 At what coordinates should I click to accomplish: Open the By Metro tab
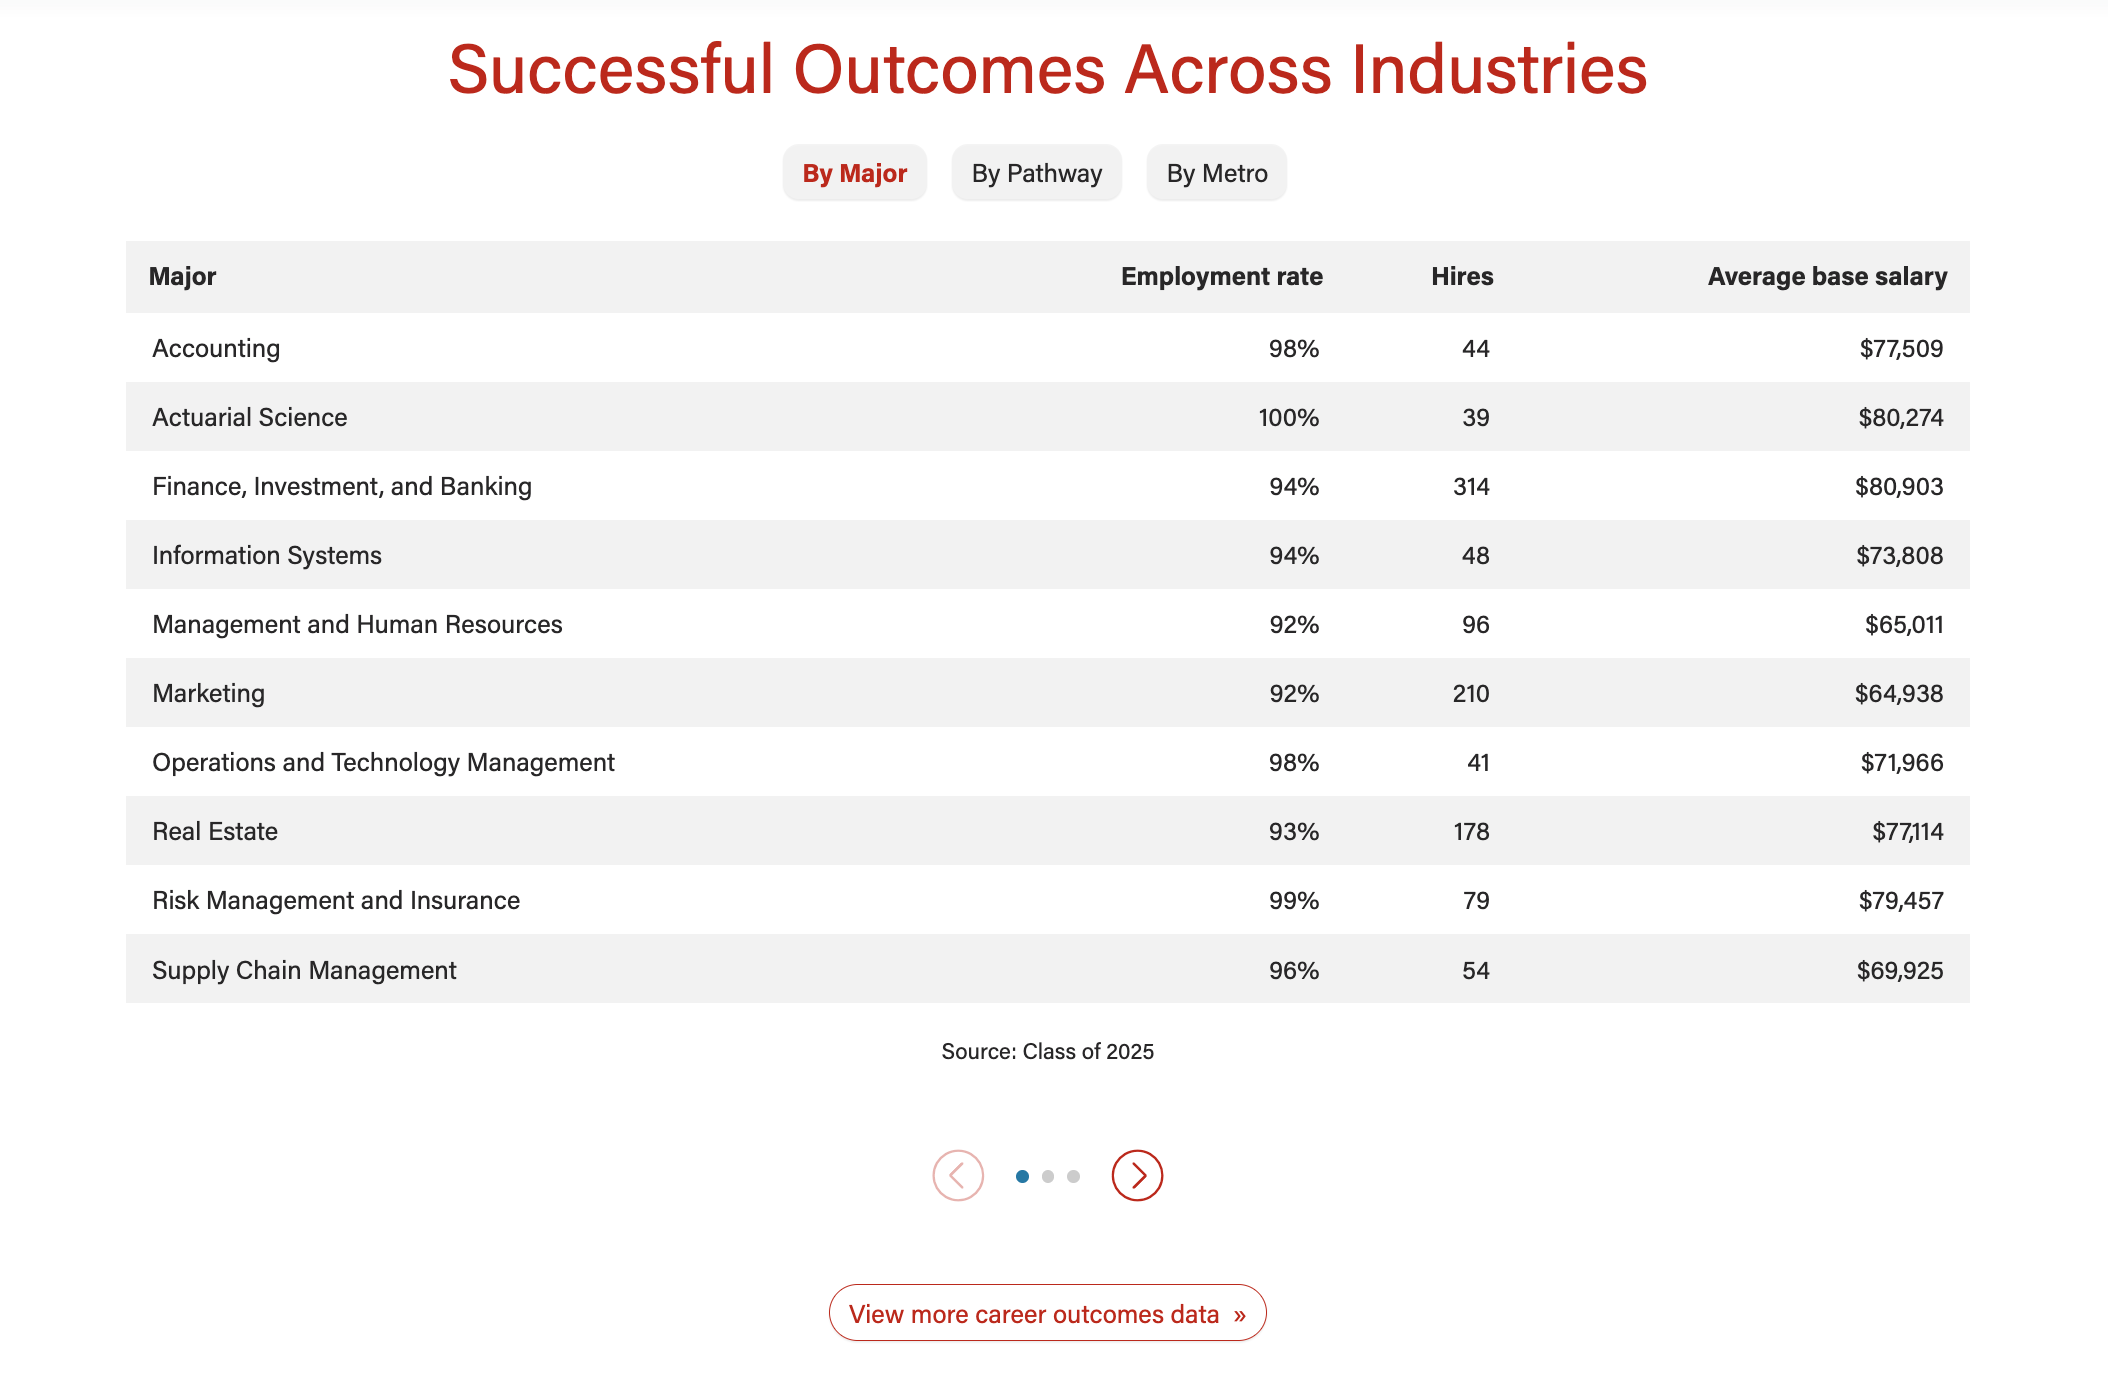[x=1216, y=173]
